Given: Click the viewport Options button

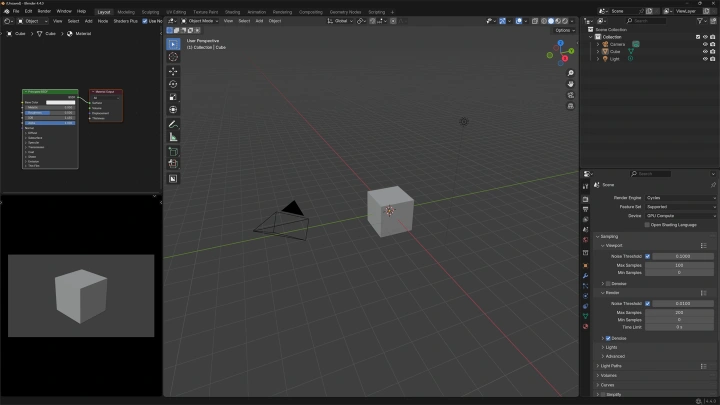Looking at the screenshot, I should point(565,30).
